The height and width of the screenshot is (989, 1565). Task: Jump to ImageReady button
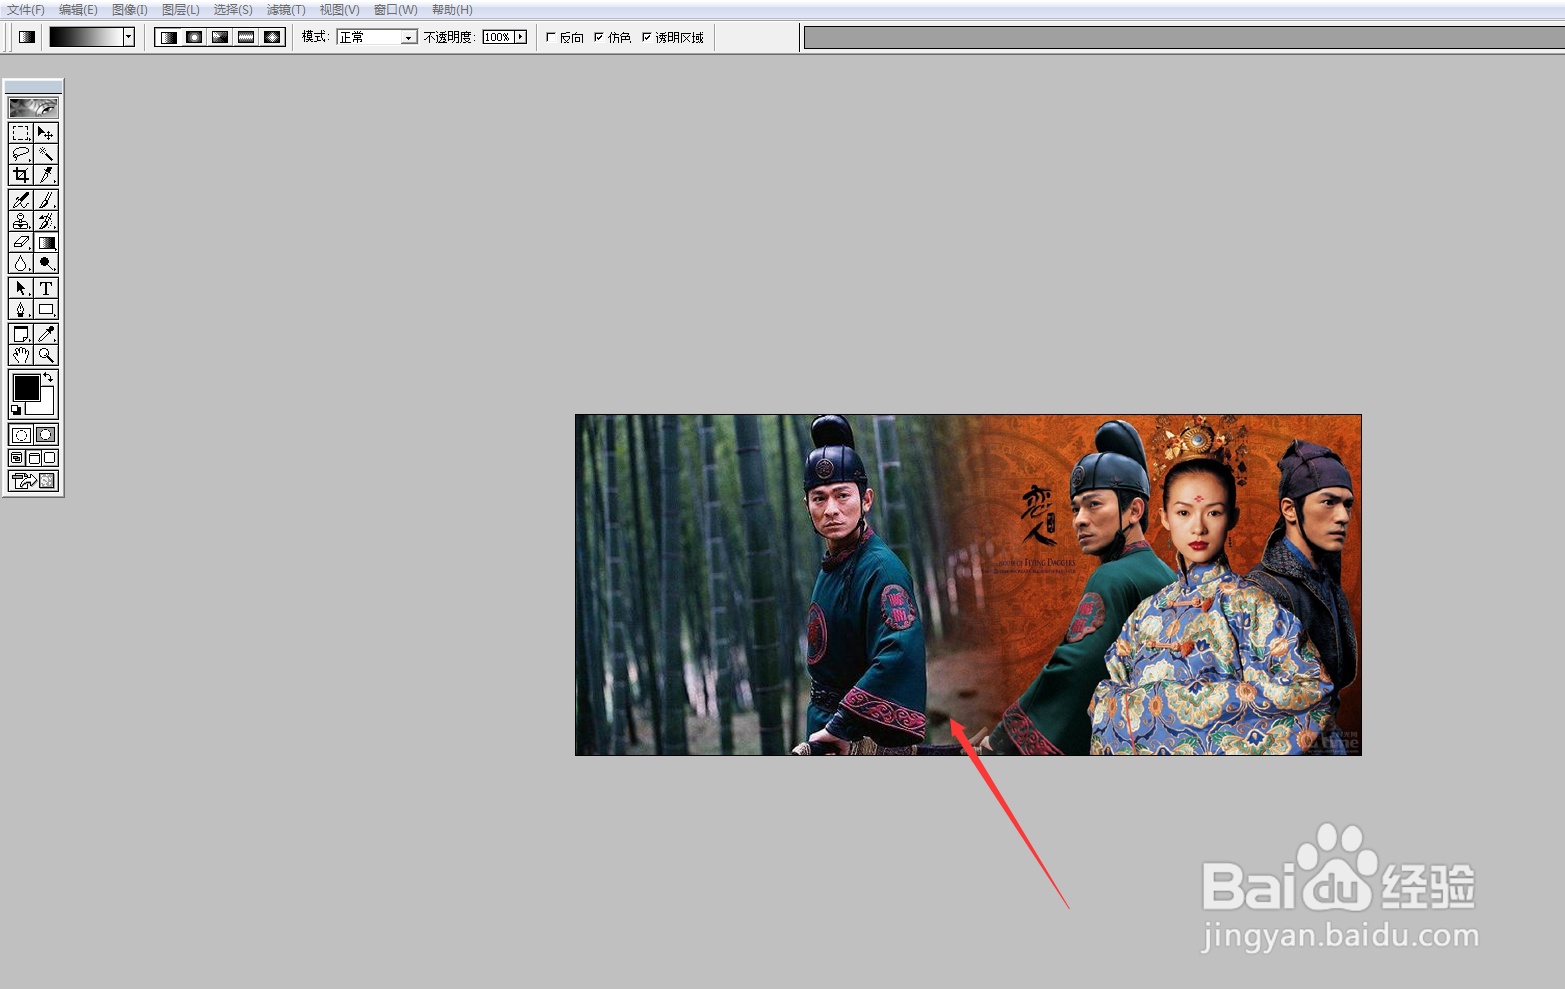[33, 481]
